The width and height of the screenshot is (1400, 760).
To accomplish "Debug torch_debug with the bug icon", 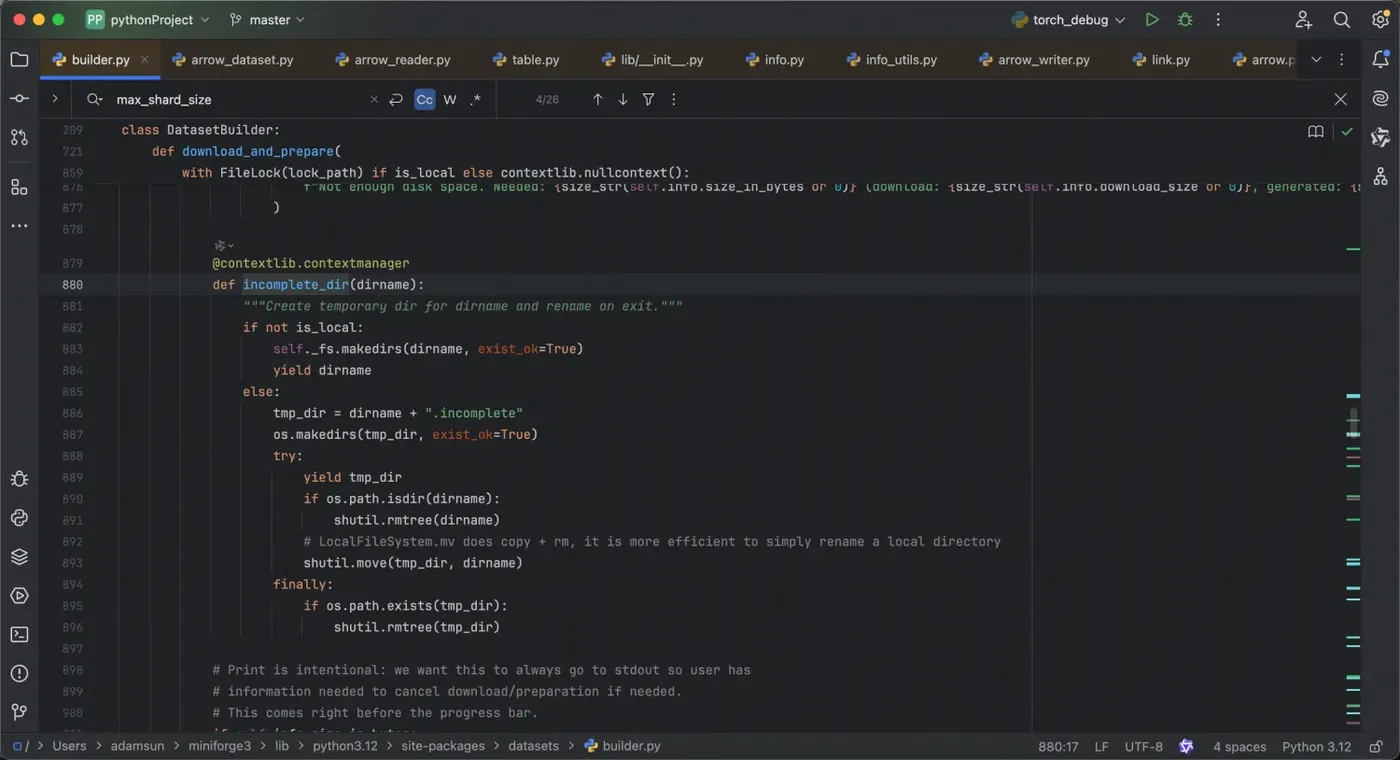I will coord(1185,20).
